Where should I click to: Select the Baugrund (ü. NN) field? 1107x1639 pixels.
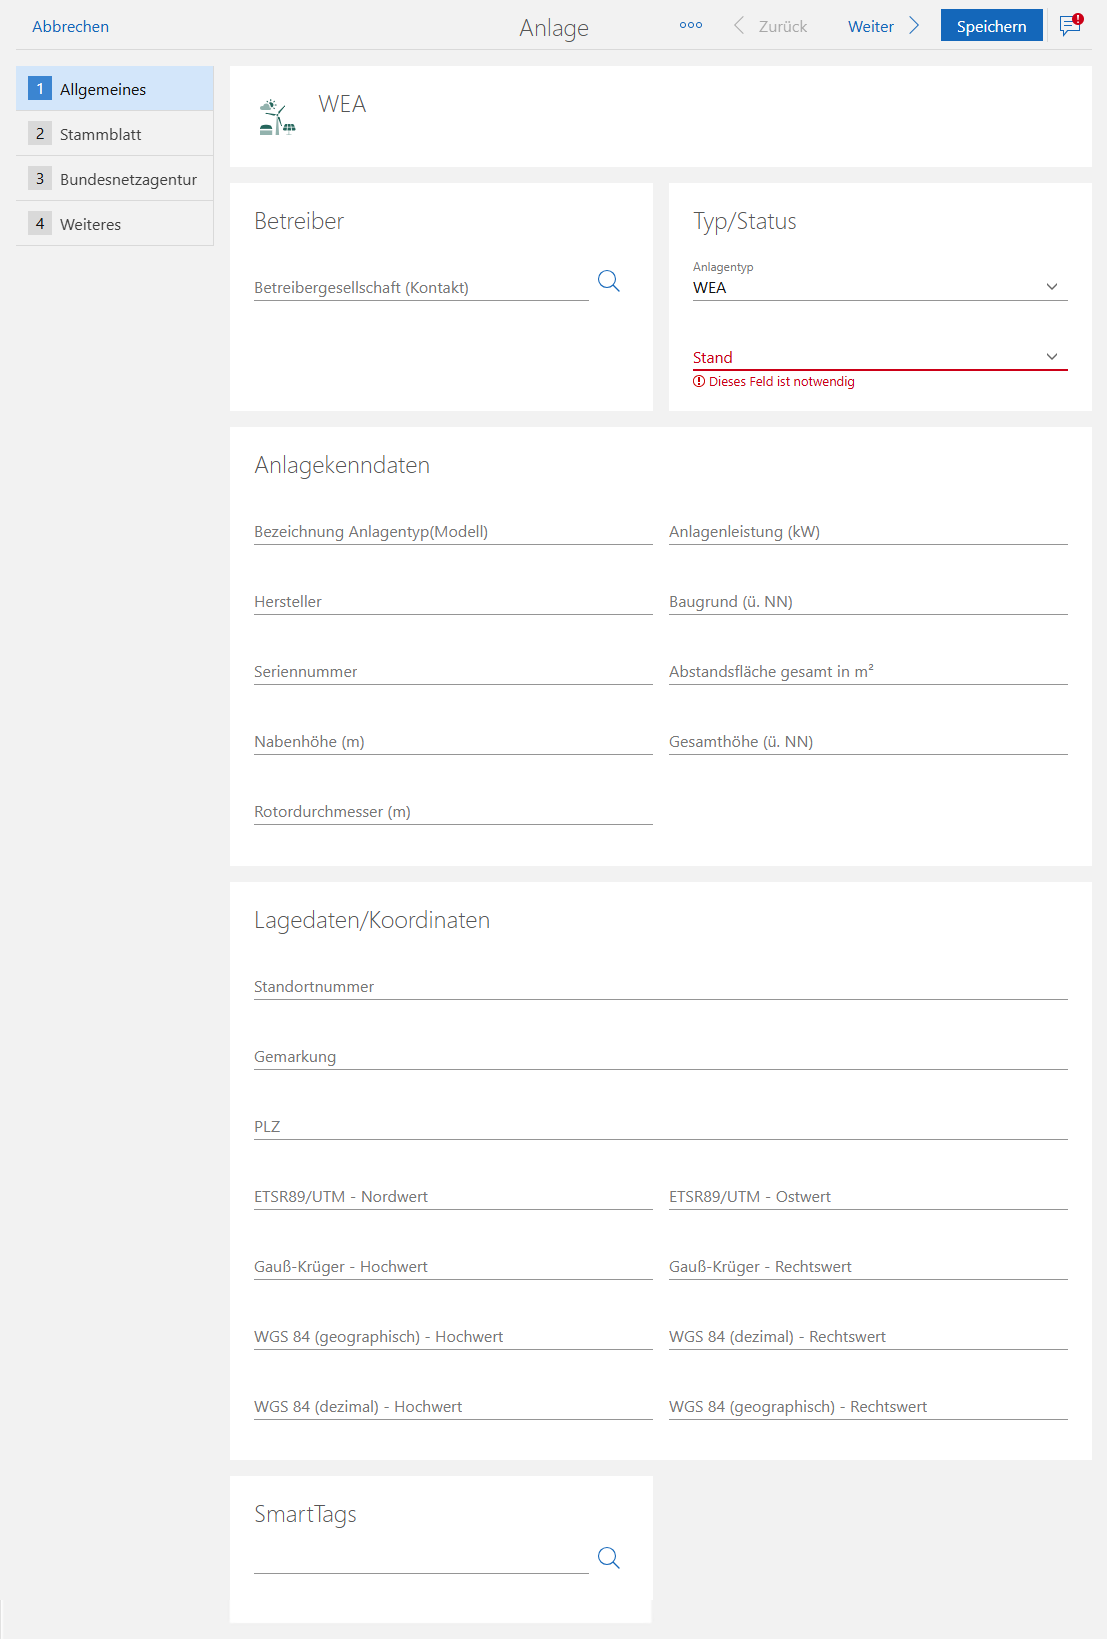point(868,602)
